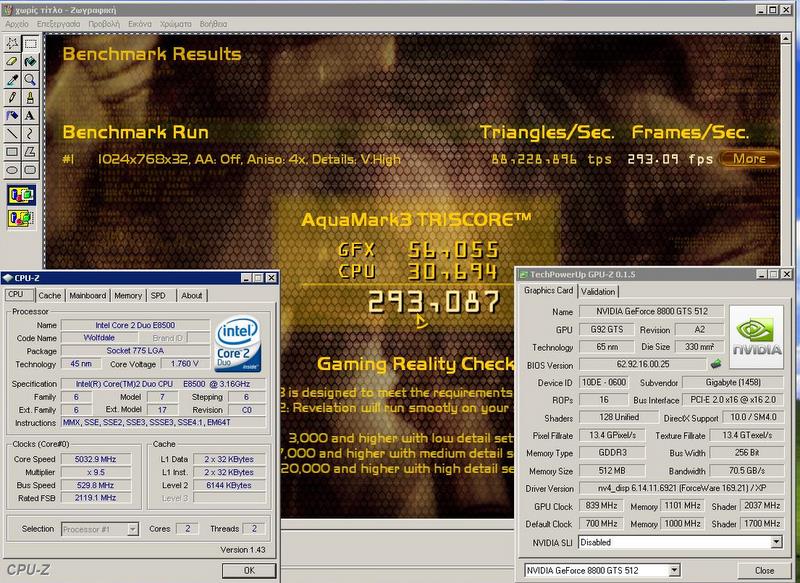800x583 pixels.
Task: Click the BIOS Version 62.92.16.00.25 field
Action: click(643, 364)
